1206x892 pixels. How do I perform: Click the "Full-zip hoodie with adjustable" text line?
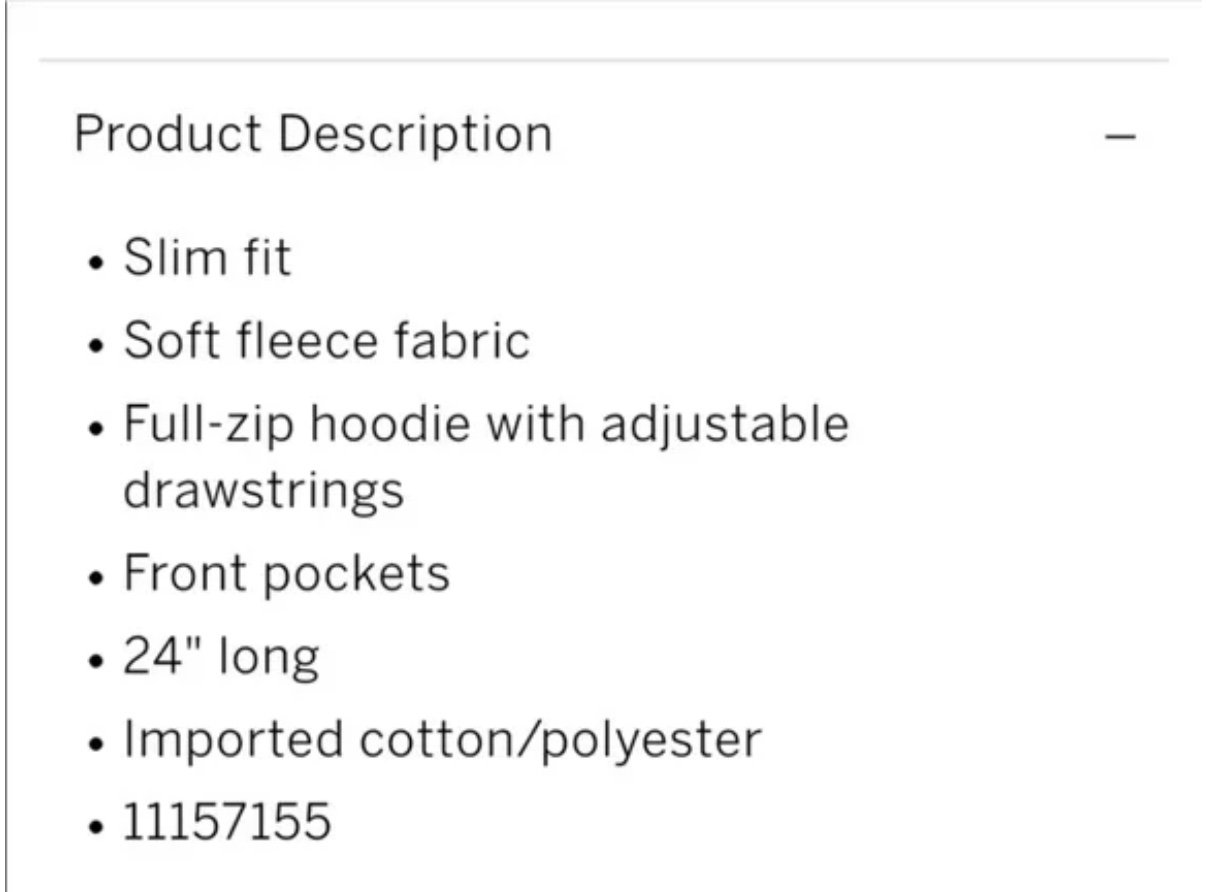click(x=486, y=423)
